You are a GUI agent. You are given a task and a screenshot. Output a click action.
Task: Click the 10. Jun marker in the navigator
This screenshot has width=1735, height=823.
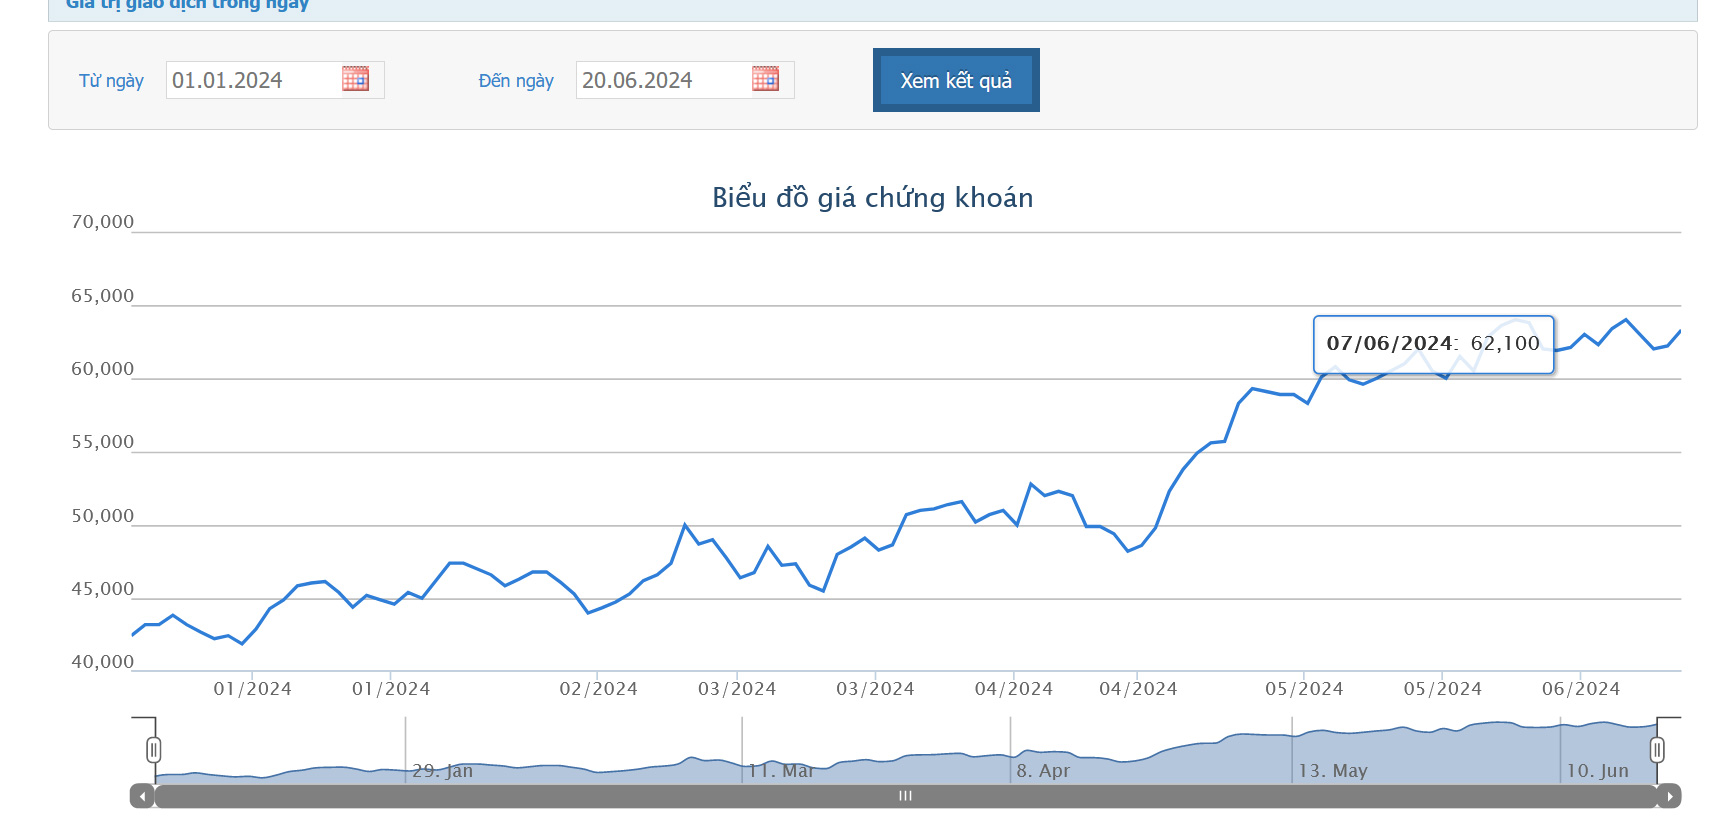pyautogui.click(x=1597, y=771)
